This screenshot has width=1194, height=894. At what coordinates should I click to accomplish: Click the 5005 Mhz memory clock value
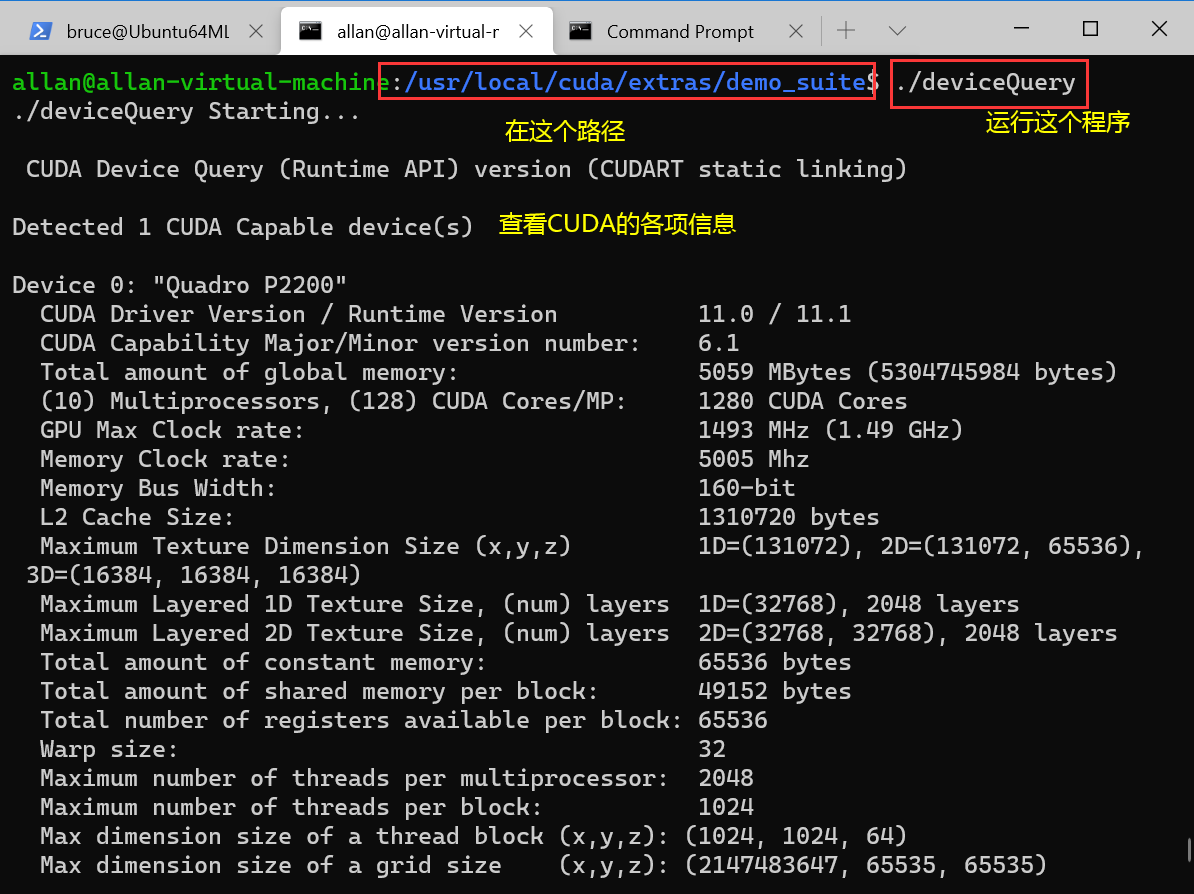(754, 458)
